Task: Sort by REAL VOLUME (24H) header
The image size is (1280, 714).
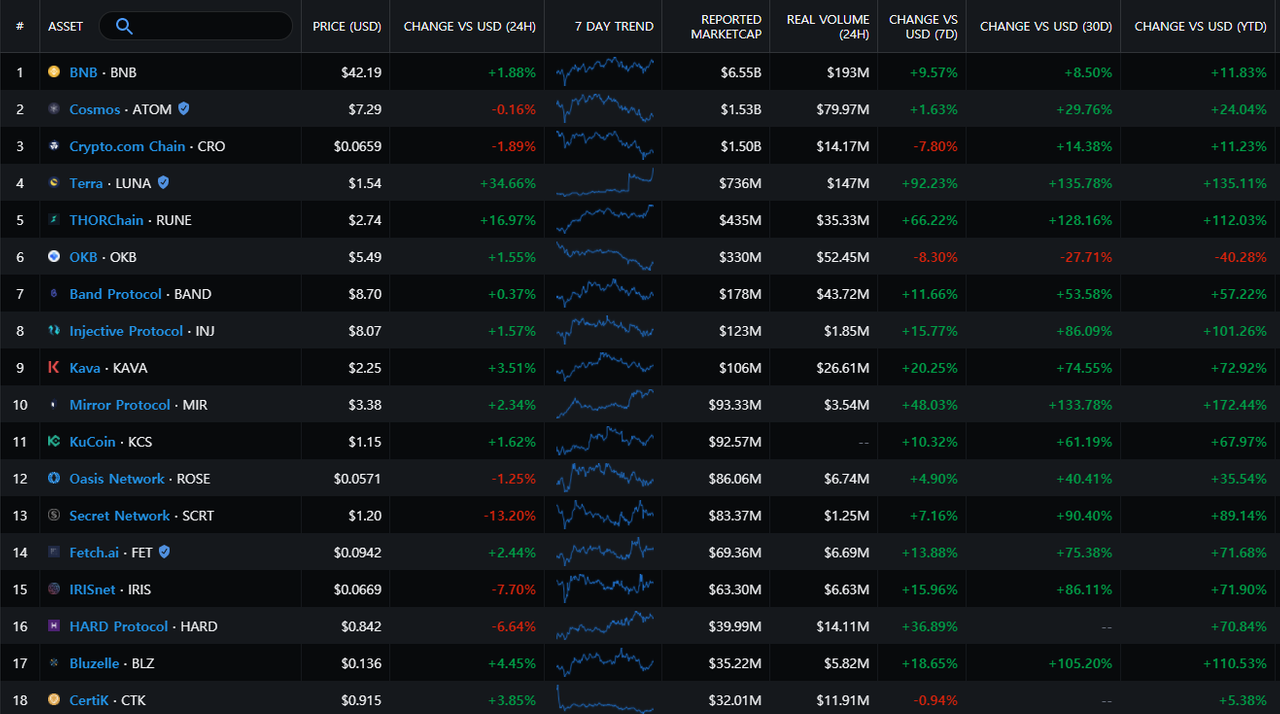Action: [x=828, y=27]
